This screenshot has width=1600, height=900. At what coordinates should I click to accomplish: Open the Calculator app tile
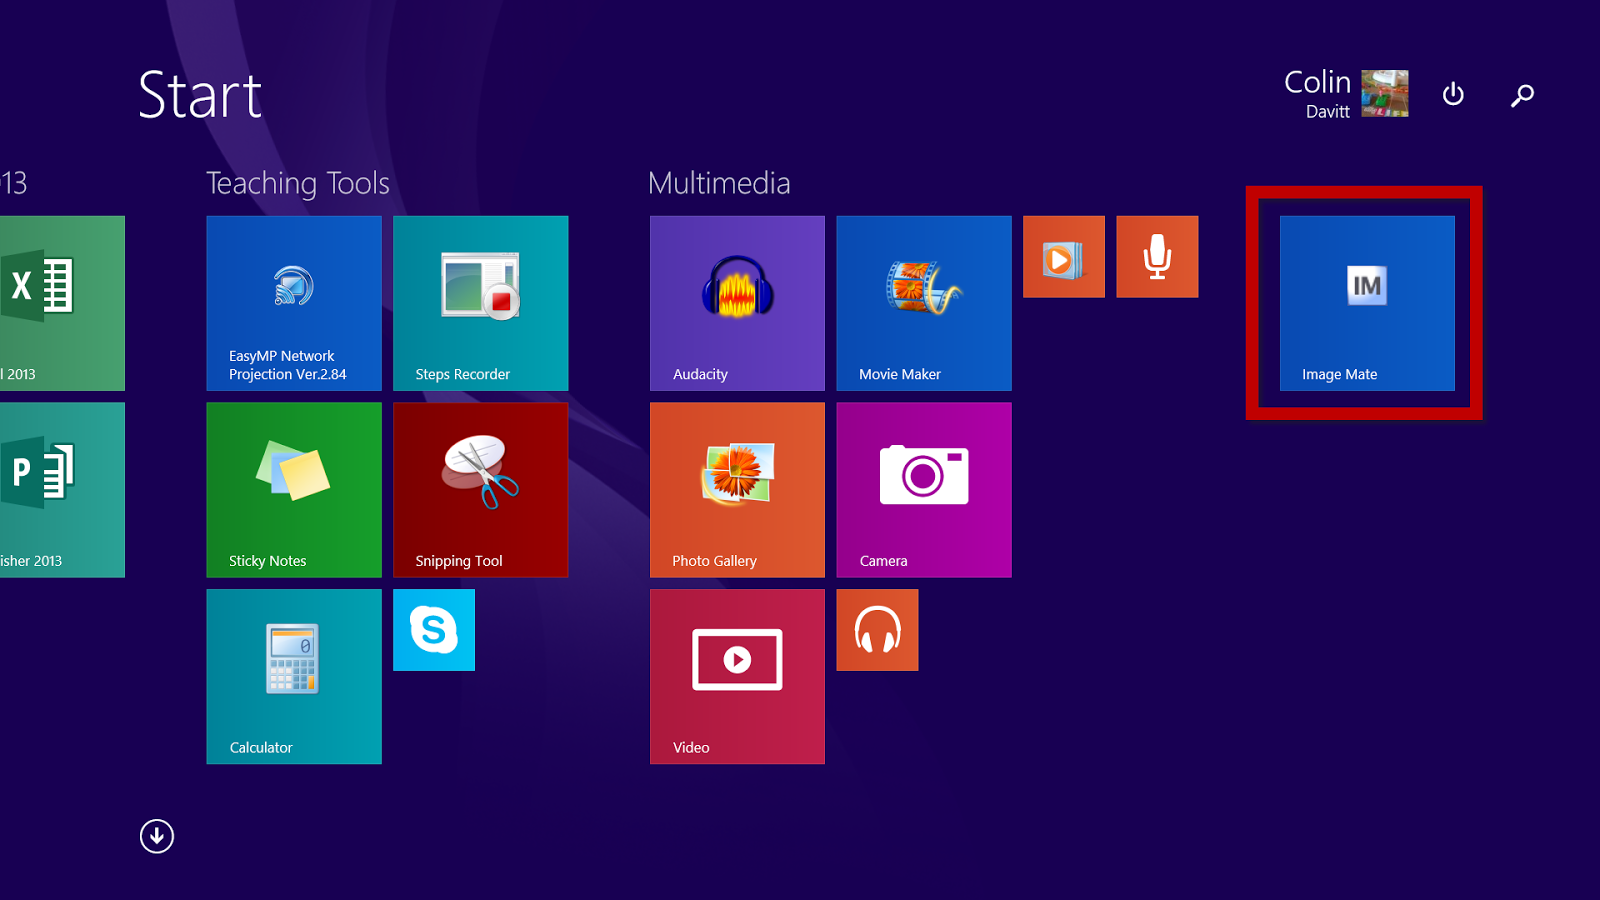(x=294, y=677)
